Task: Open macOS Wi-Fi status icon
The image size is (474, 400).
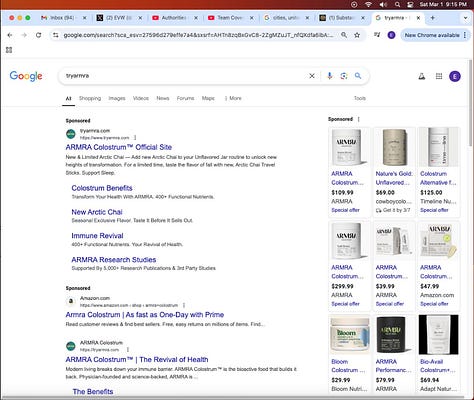Action: pos(368,4)
